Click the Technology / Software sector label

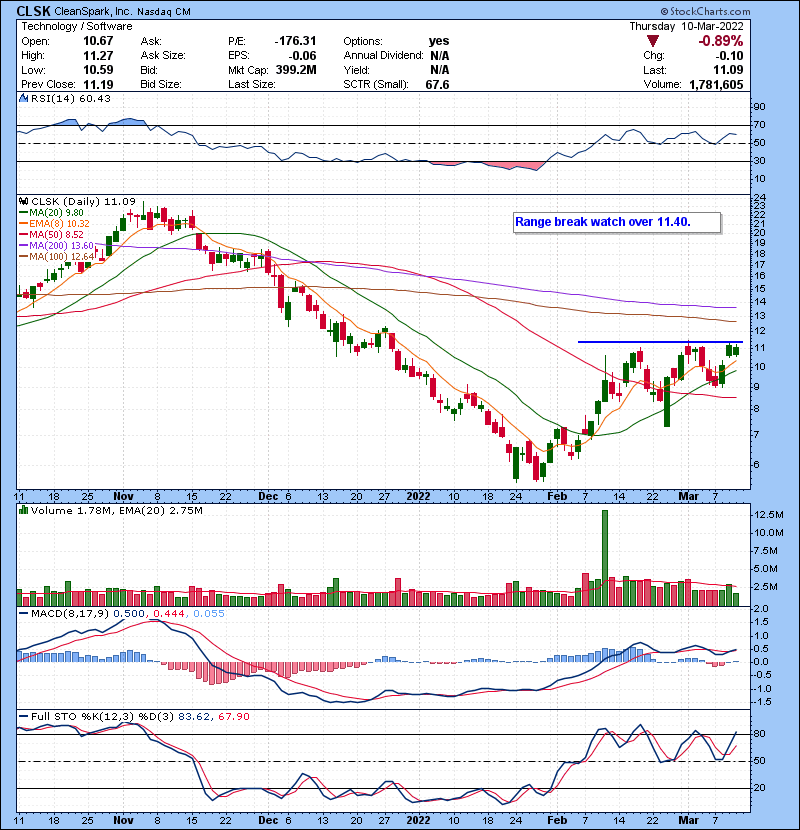click(77, 26)
